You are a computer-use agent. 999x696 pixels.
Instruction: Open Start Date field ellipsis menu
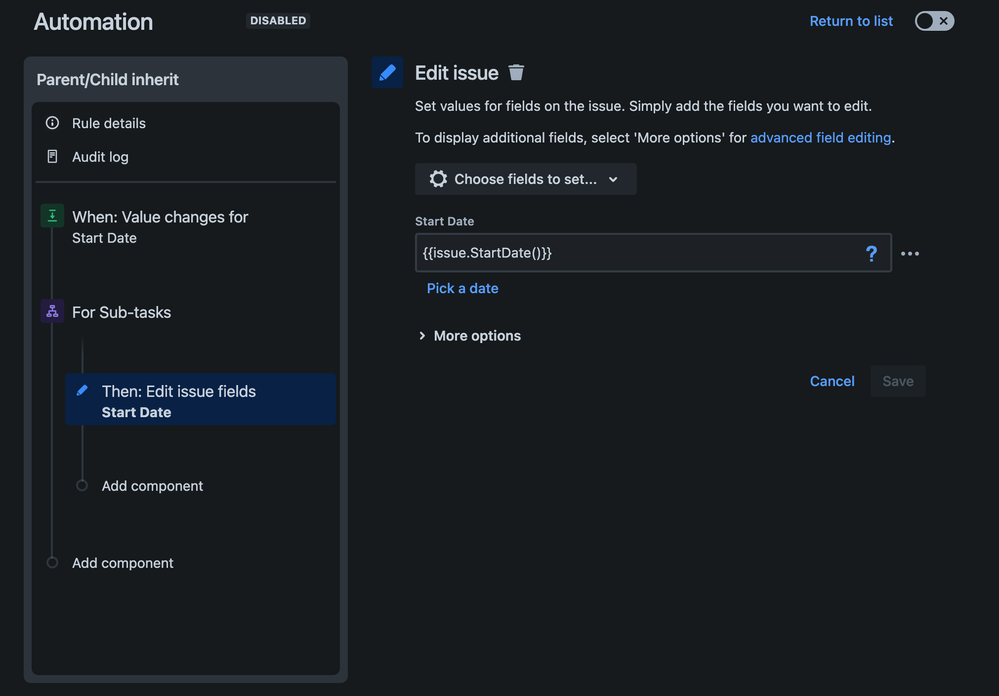click(910, 254)
